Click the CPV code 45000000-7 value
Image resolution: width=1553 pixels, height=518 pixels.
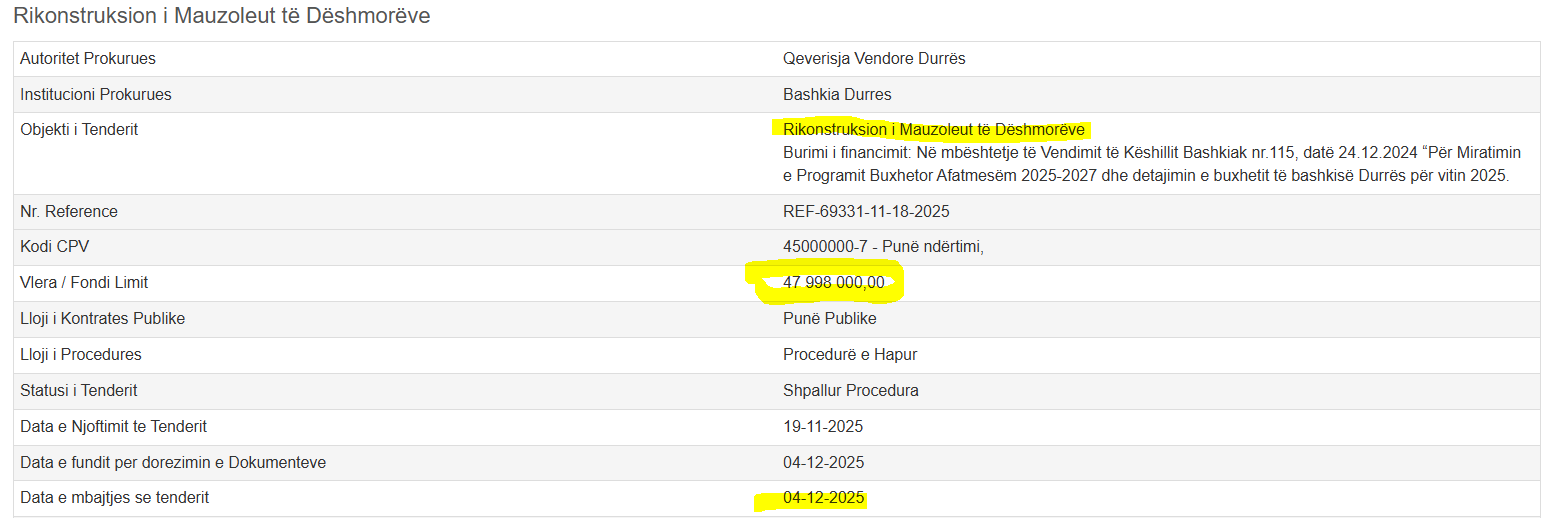(882, 247)
